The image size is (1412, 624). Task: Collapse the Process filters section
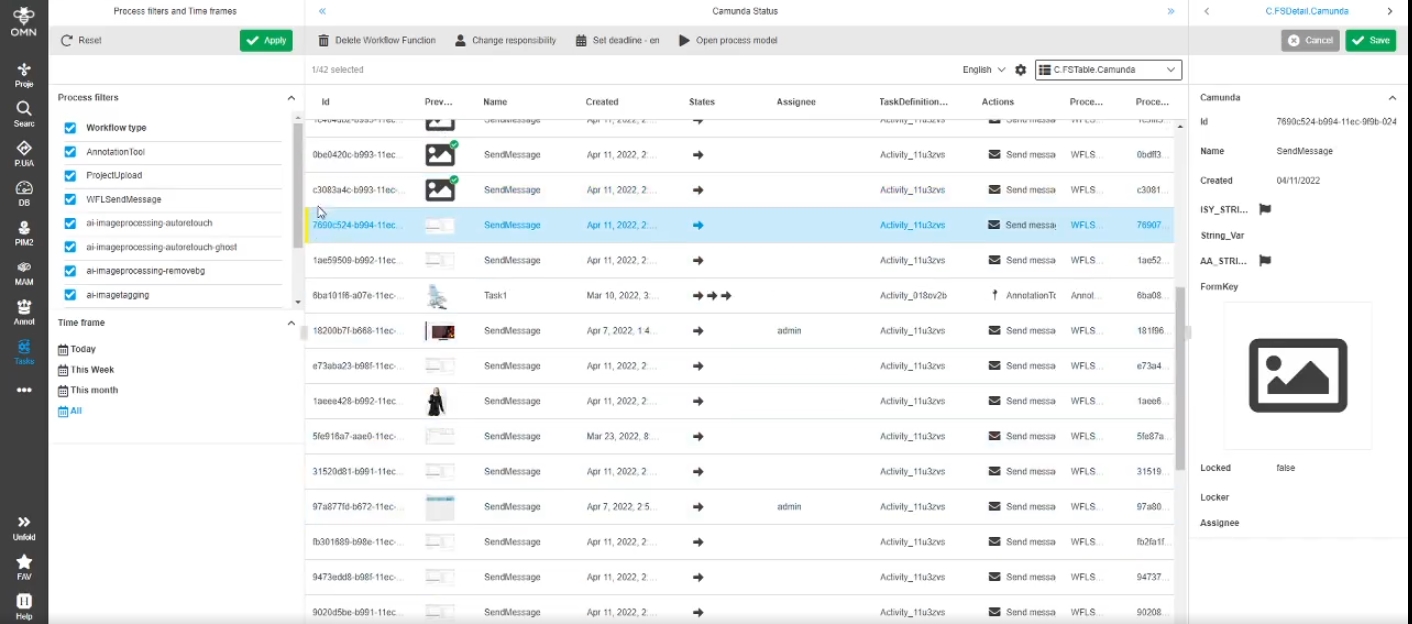point(291,98)
